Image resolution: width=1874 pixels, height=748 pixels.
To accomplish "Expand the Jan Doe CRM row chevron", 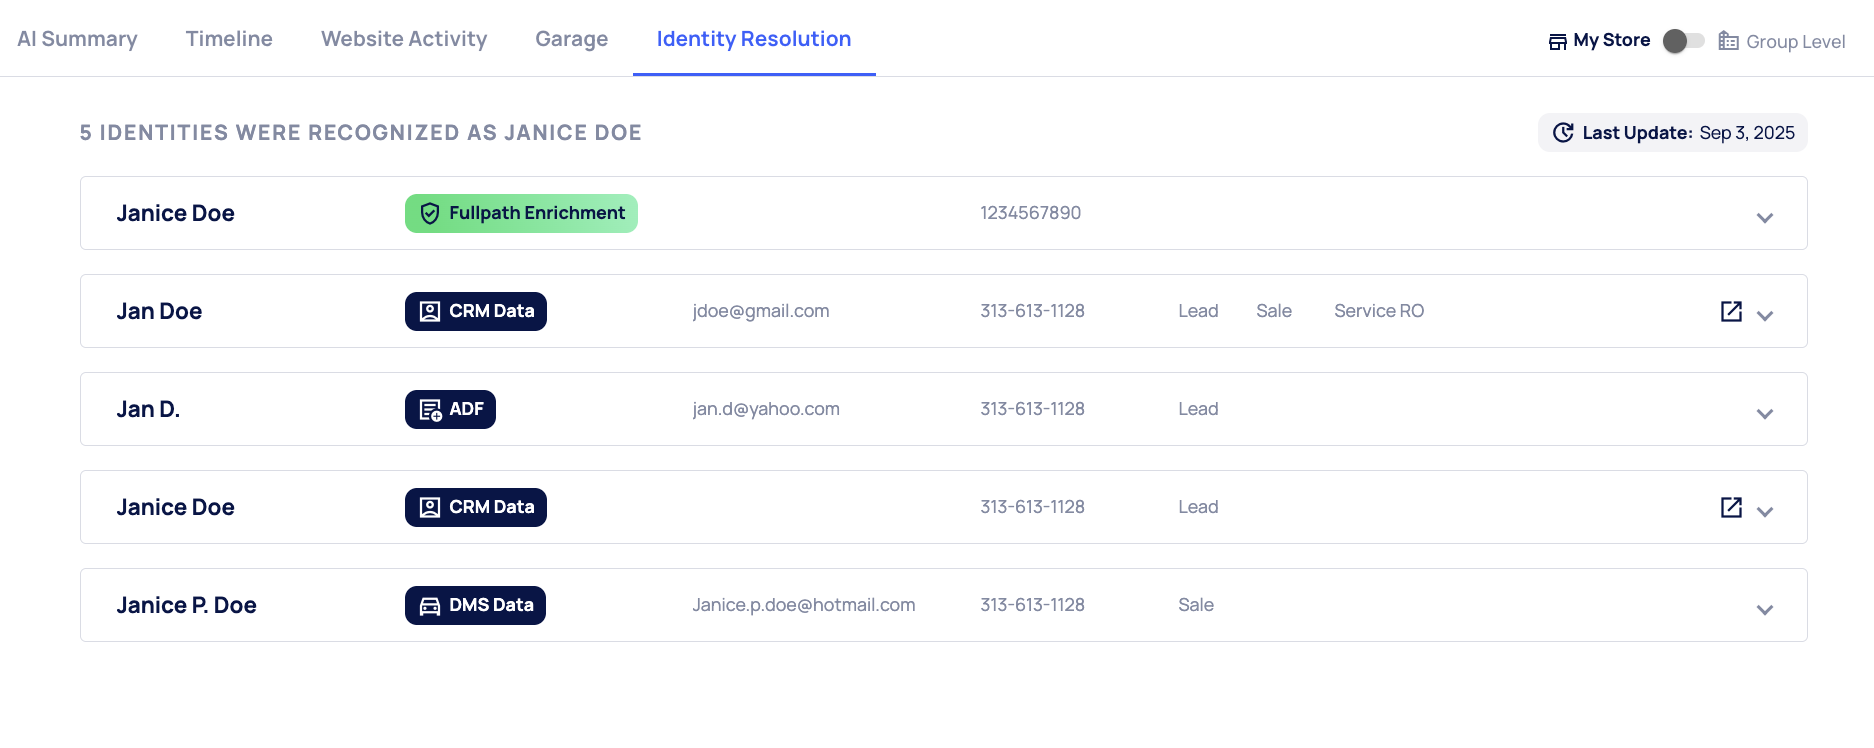I will [1765, 316].
